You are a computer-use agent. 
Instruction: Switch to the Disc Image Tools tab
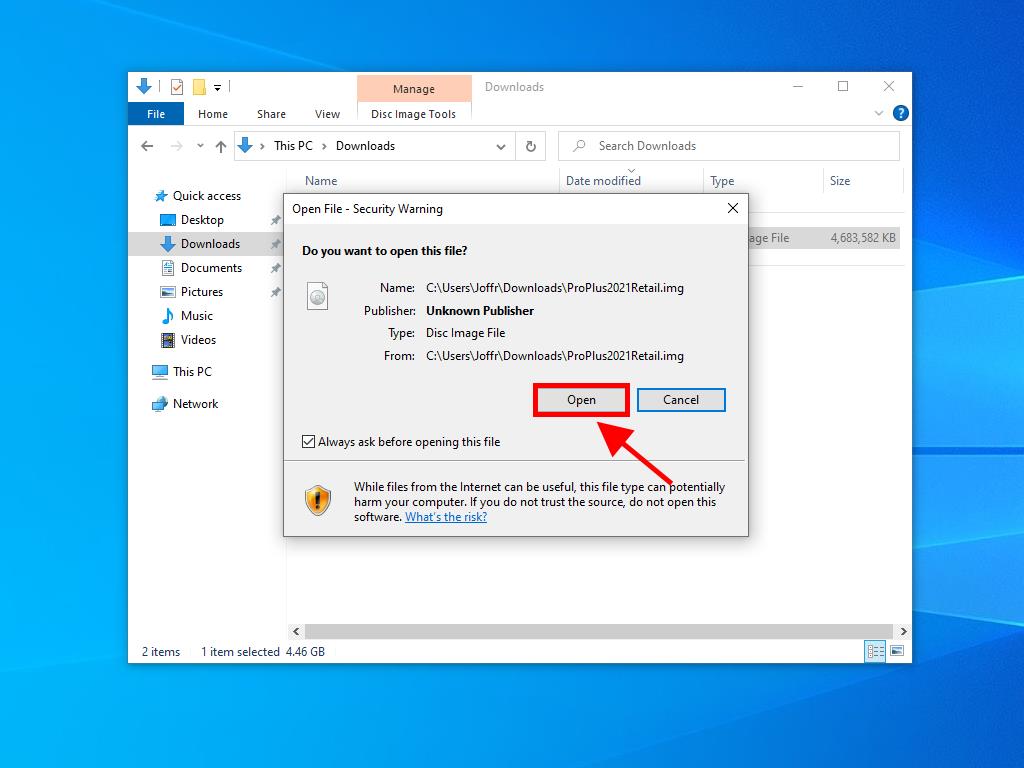pos(413,114)
